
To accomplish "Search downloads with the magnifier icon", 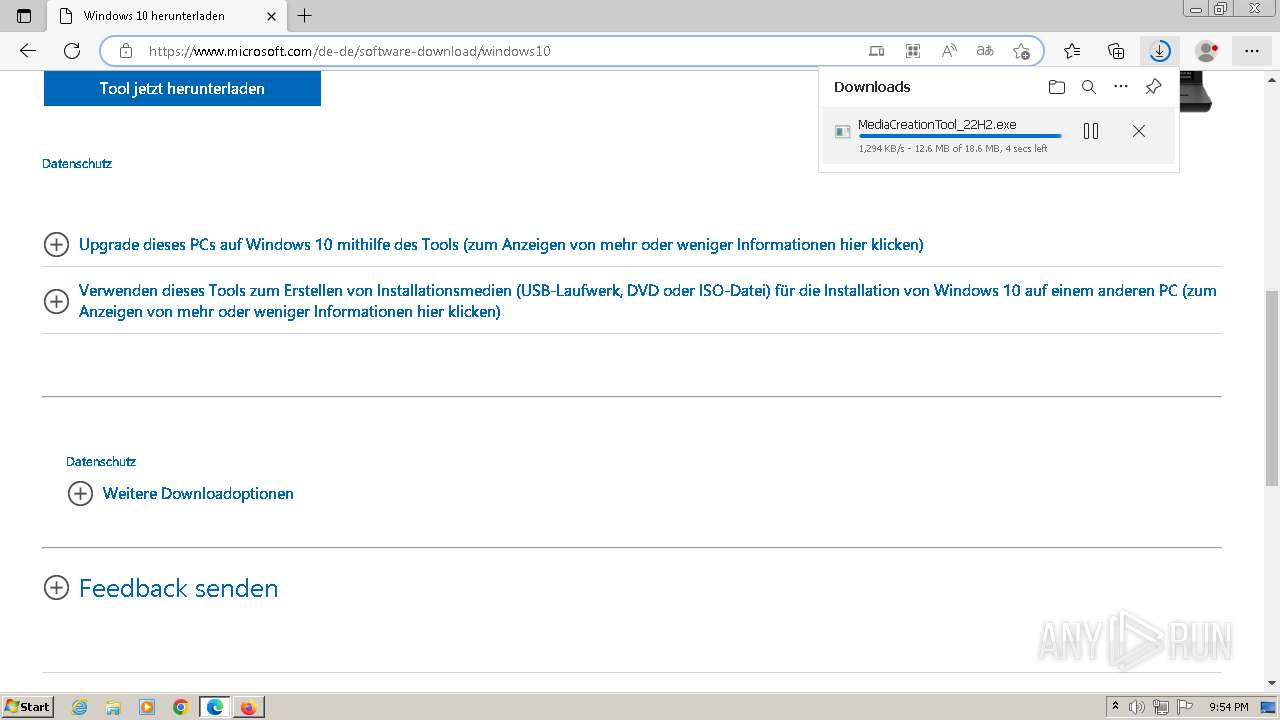I will [1089, 87].
